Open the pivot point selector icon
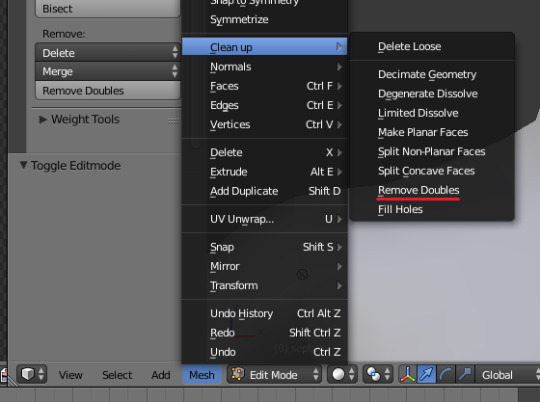The image size is (540, 402). tap(377, 374)
